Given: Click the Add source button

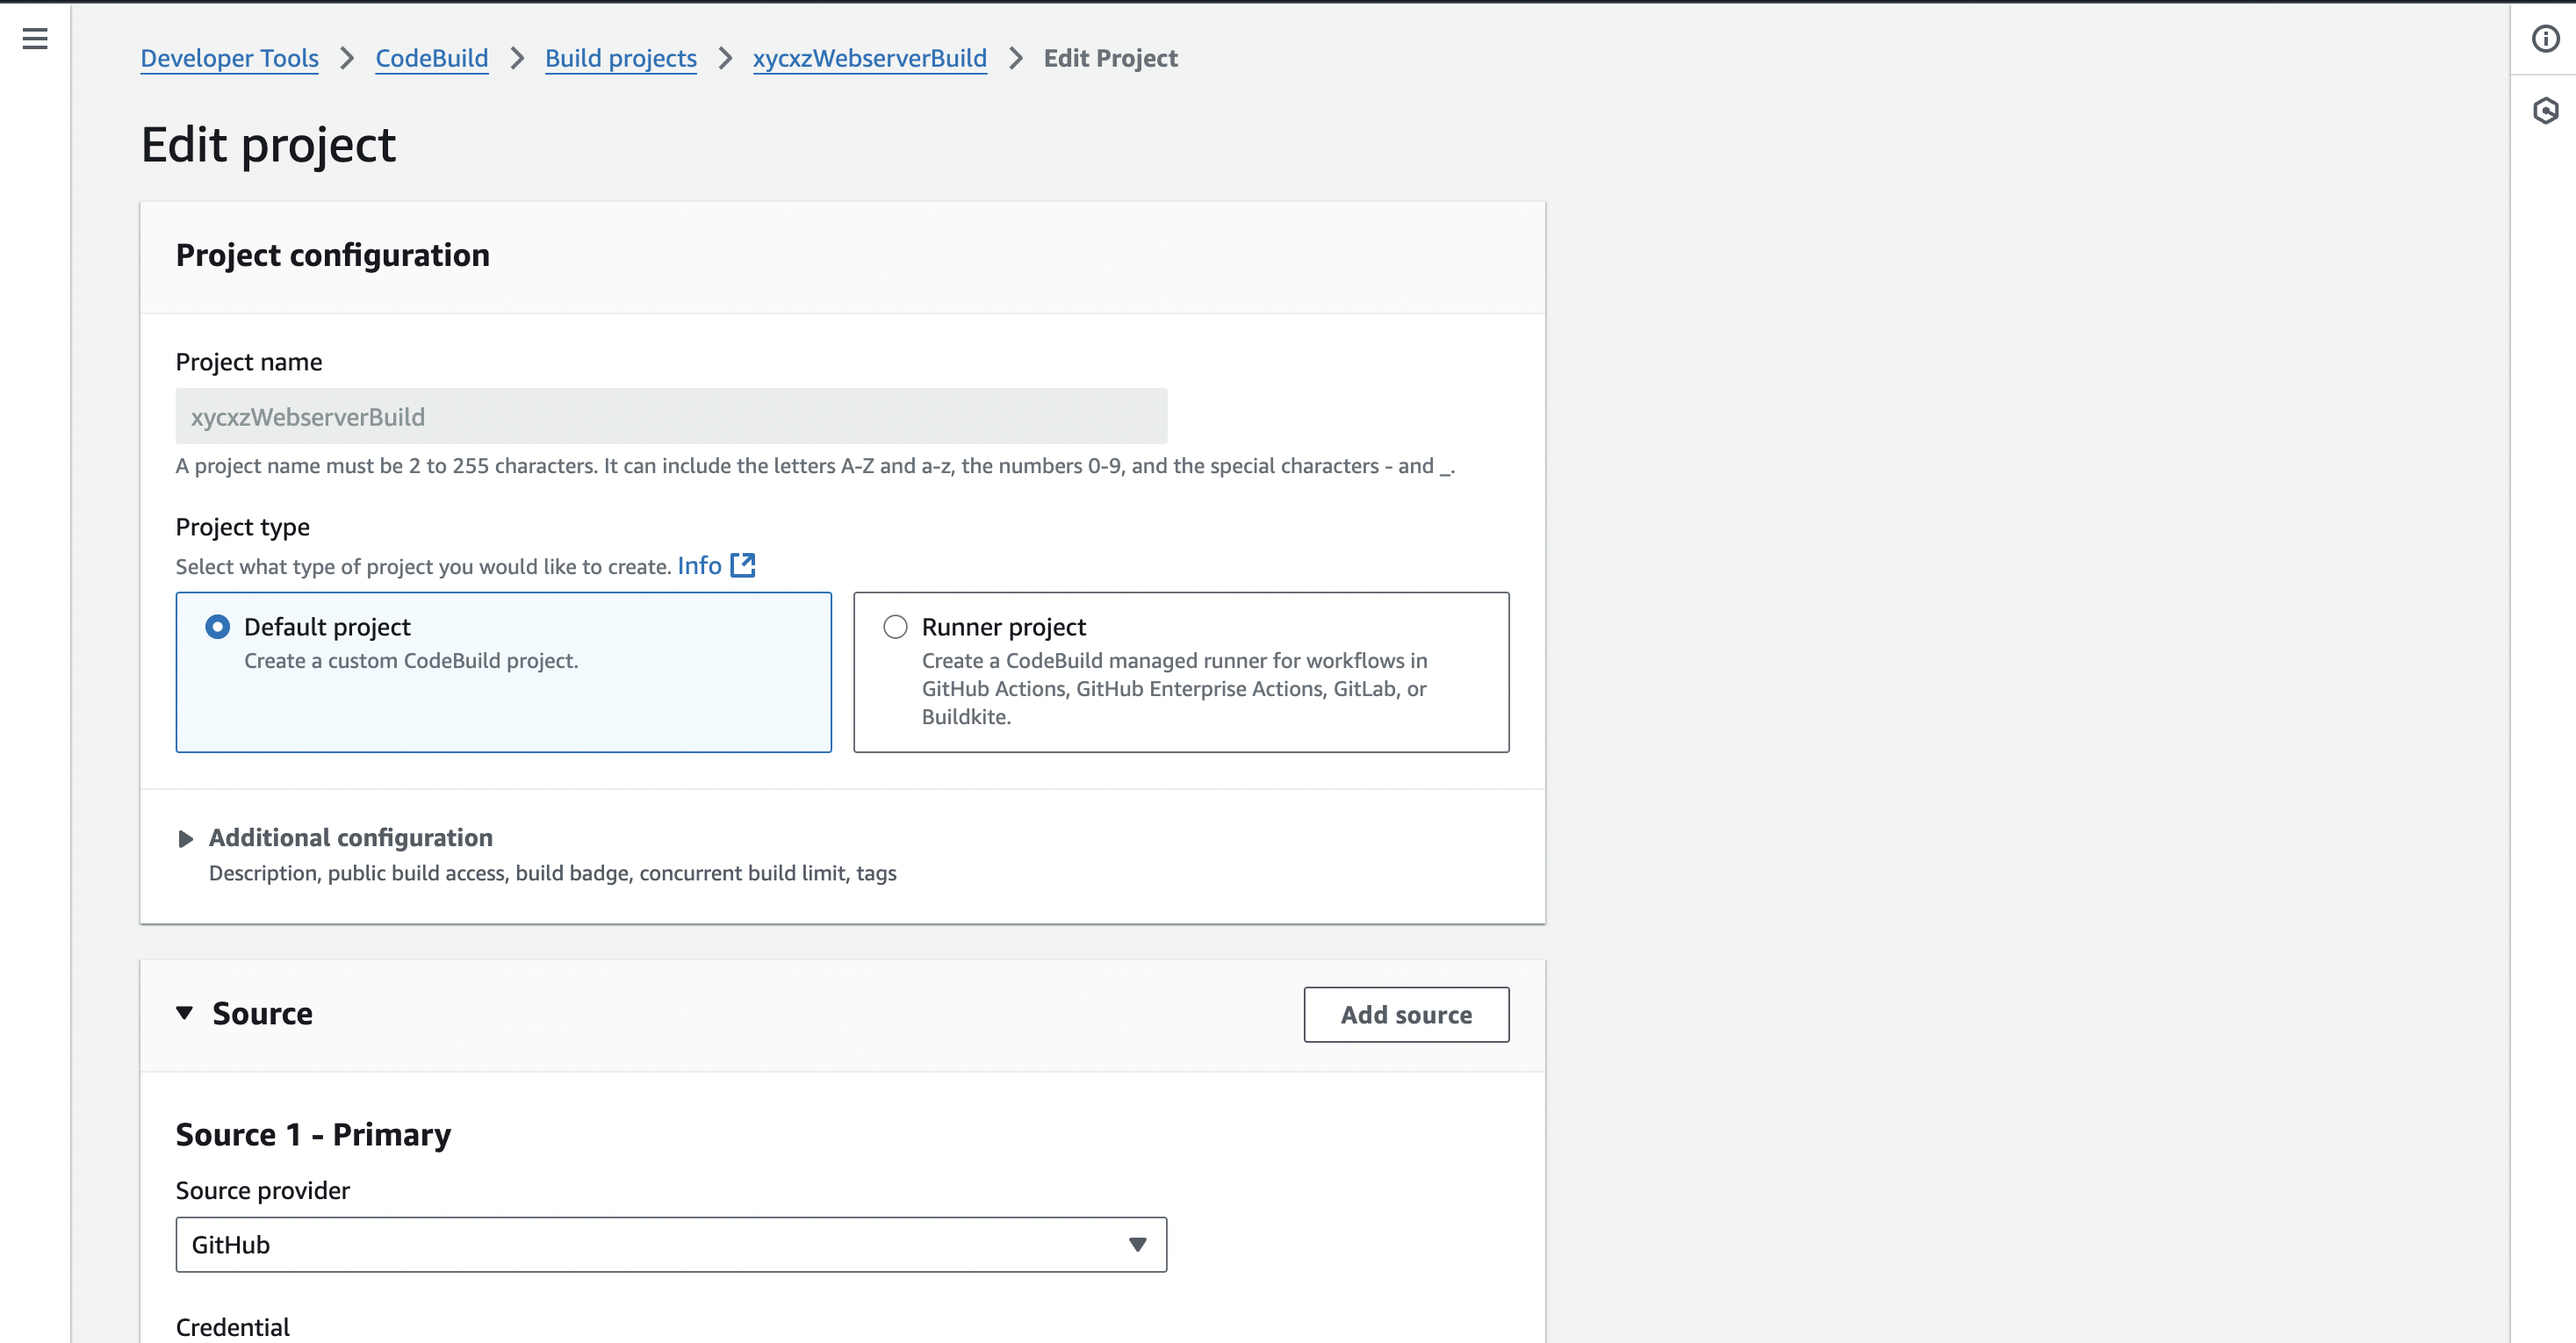Looking at the screenshot, I should (1405, 1015).
